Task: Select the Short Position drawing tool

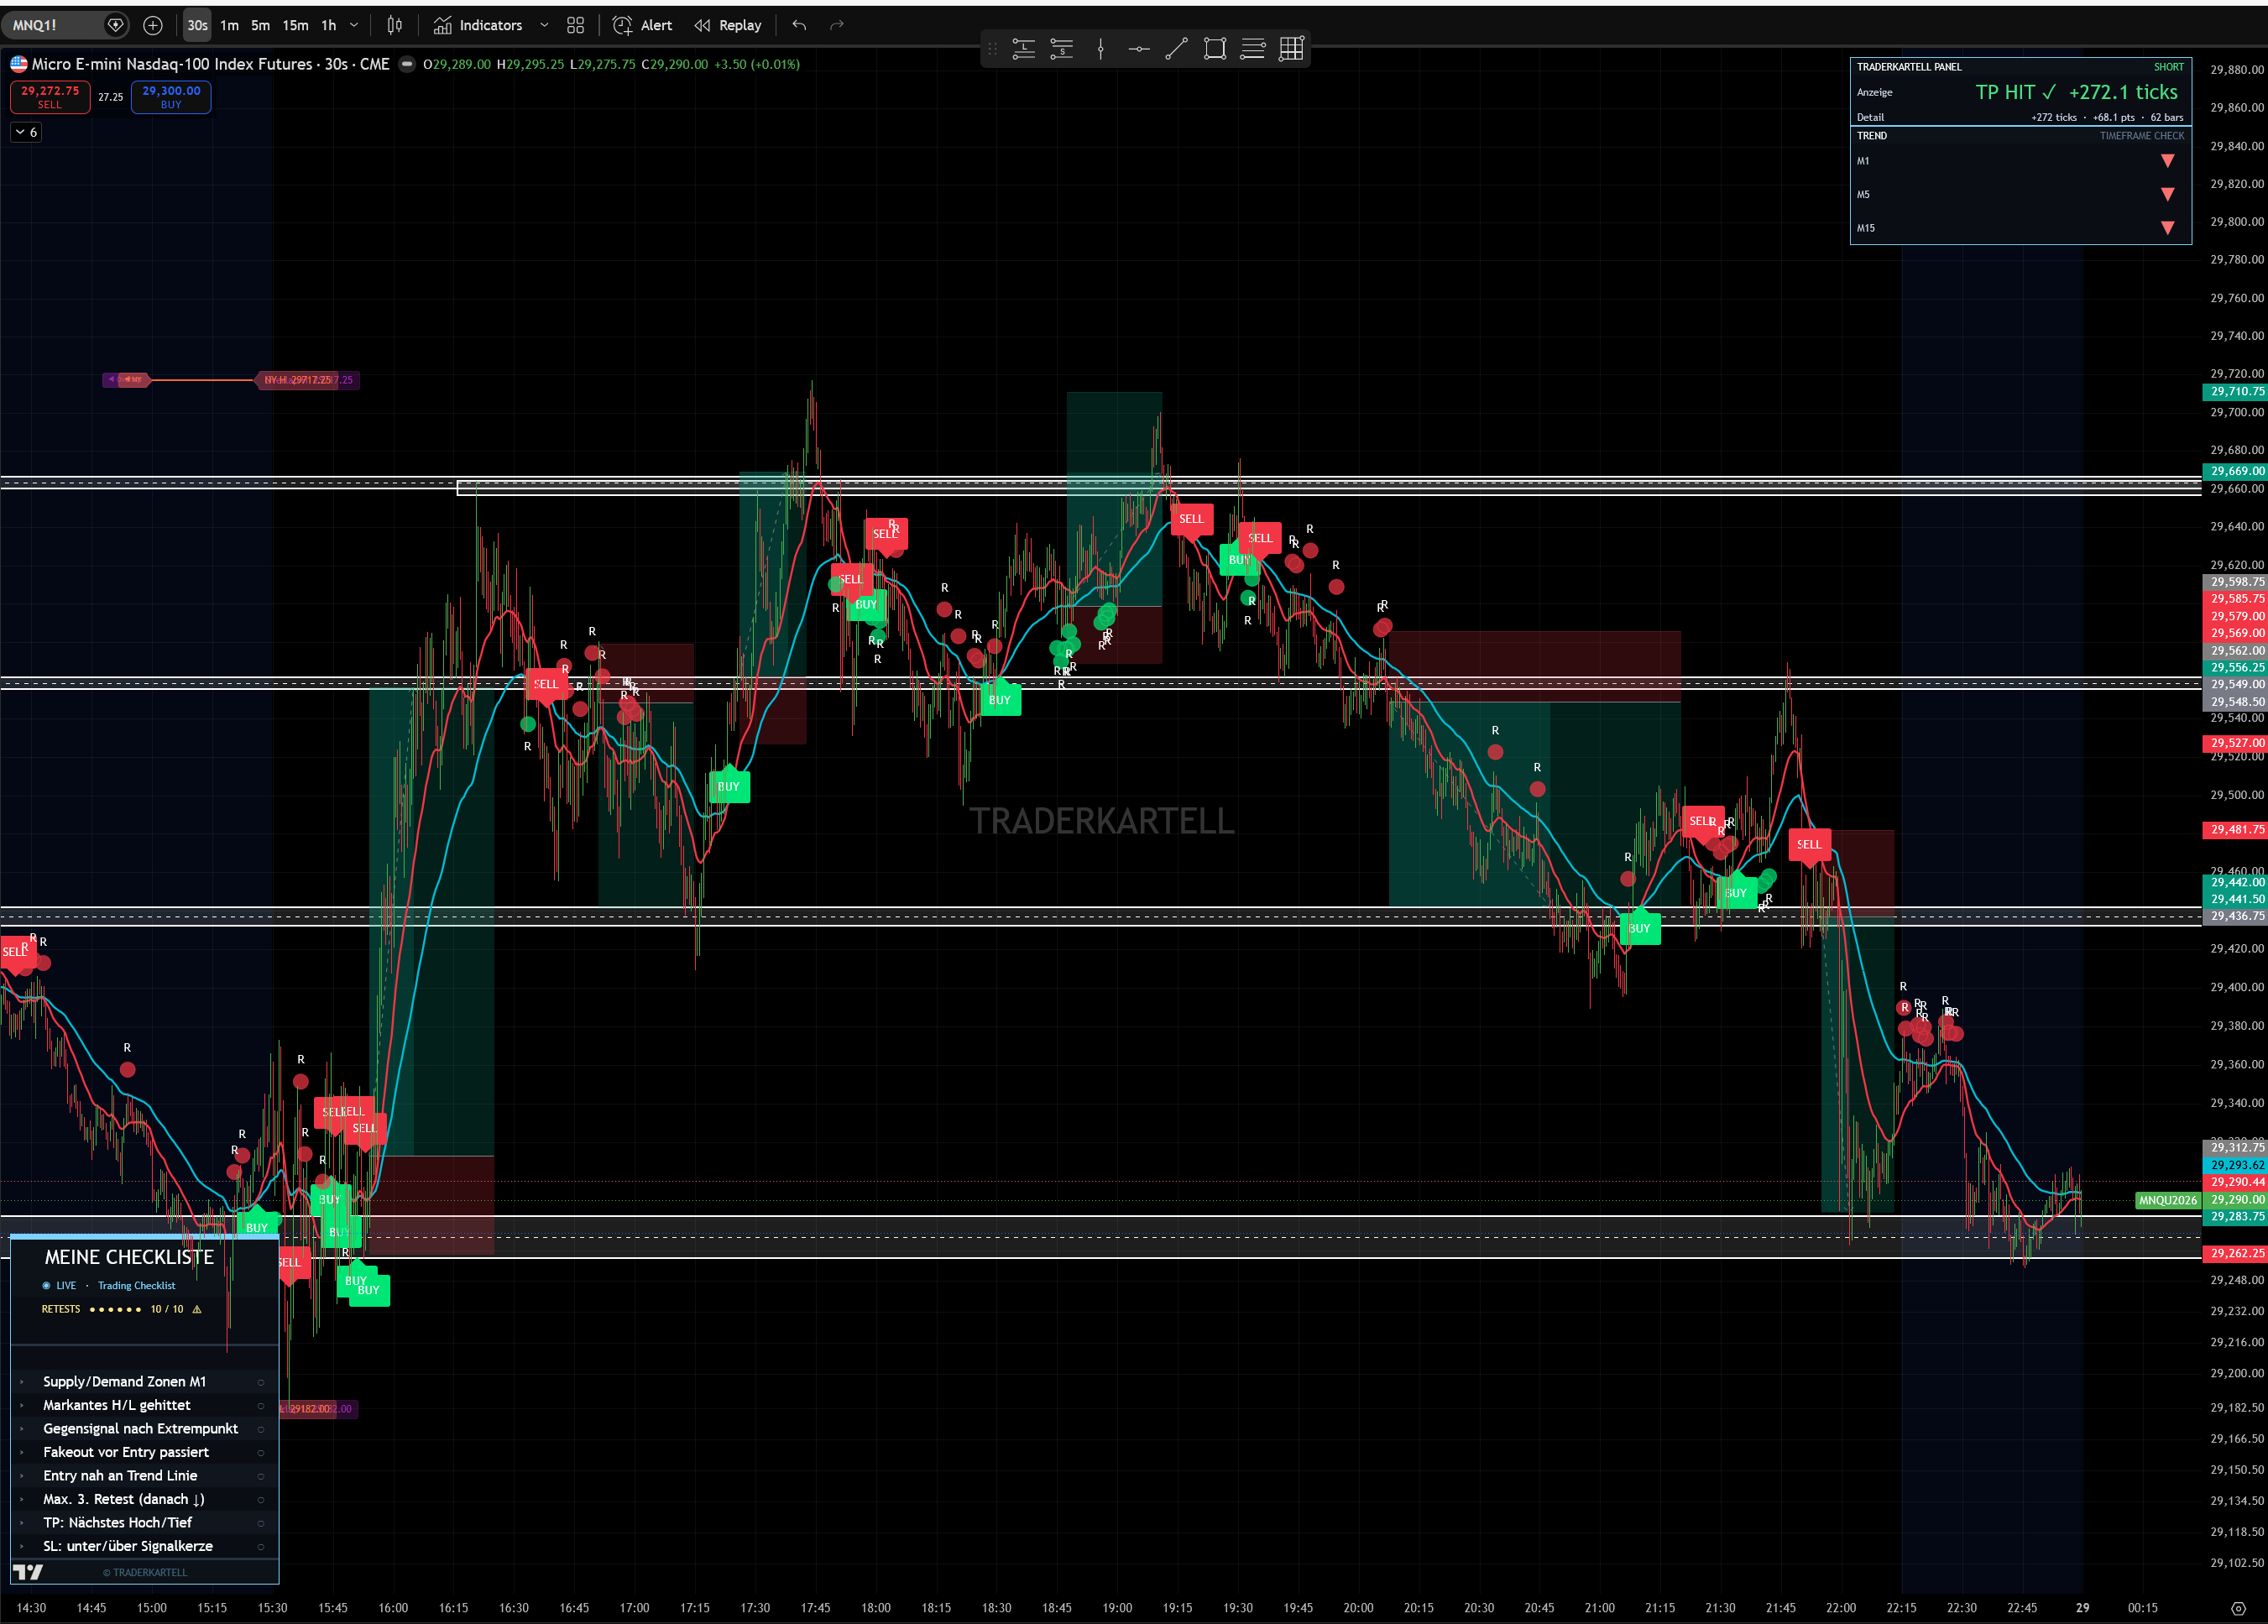Action: (x=1062, y=48)
